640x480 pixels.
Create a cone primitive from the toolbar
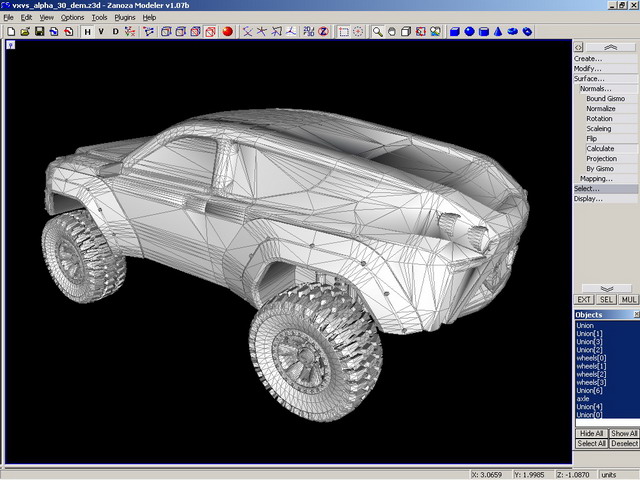[497, 31]
